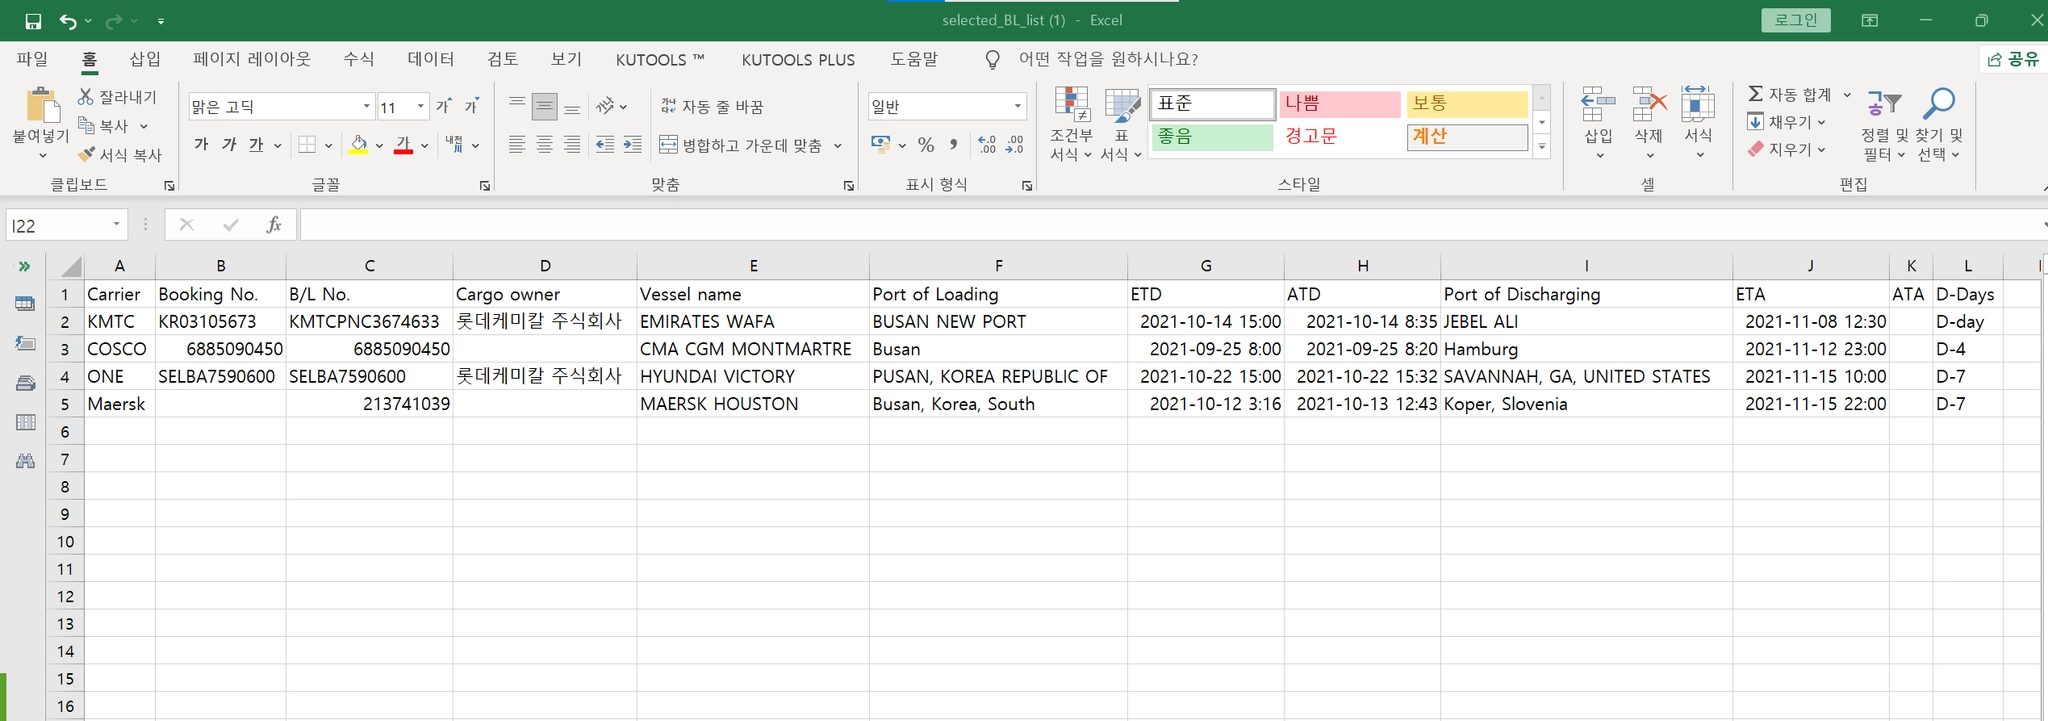Switch to the 페이지 레이아웃 tab
Viewport: 2048px width, 721px height.
point(252,59)
